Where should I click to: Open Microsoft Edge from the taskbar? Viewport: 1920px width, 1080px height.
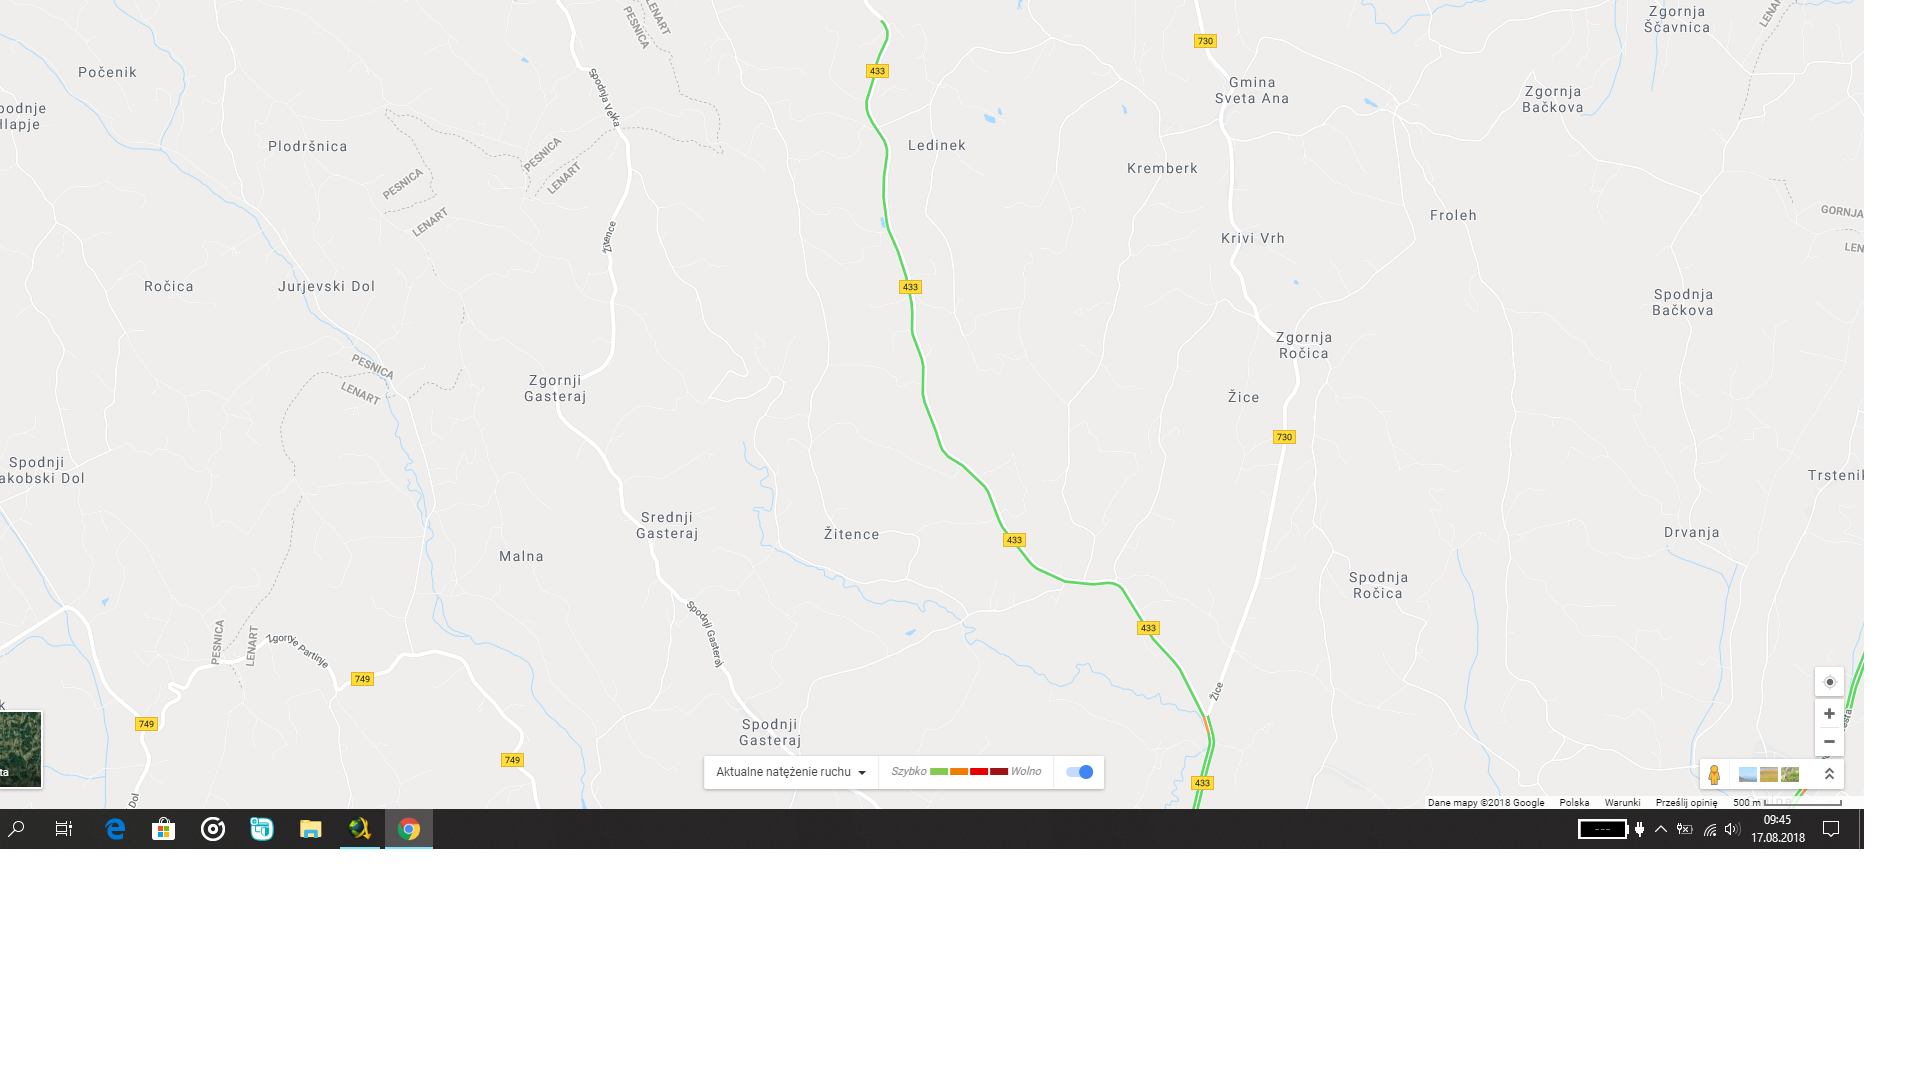pyautogui.click(x=115, y=829)
